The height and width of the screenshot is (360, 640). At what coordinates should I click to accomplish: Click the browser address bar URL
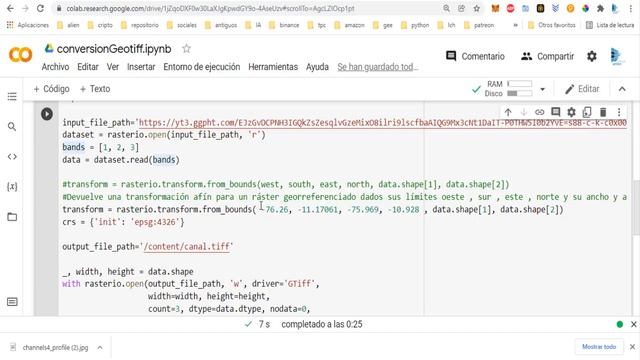(210, 9)
